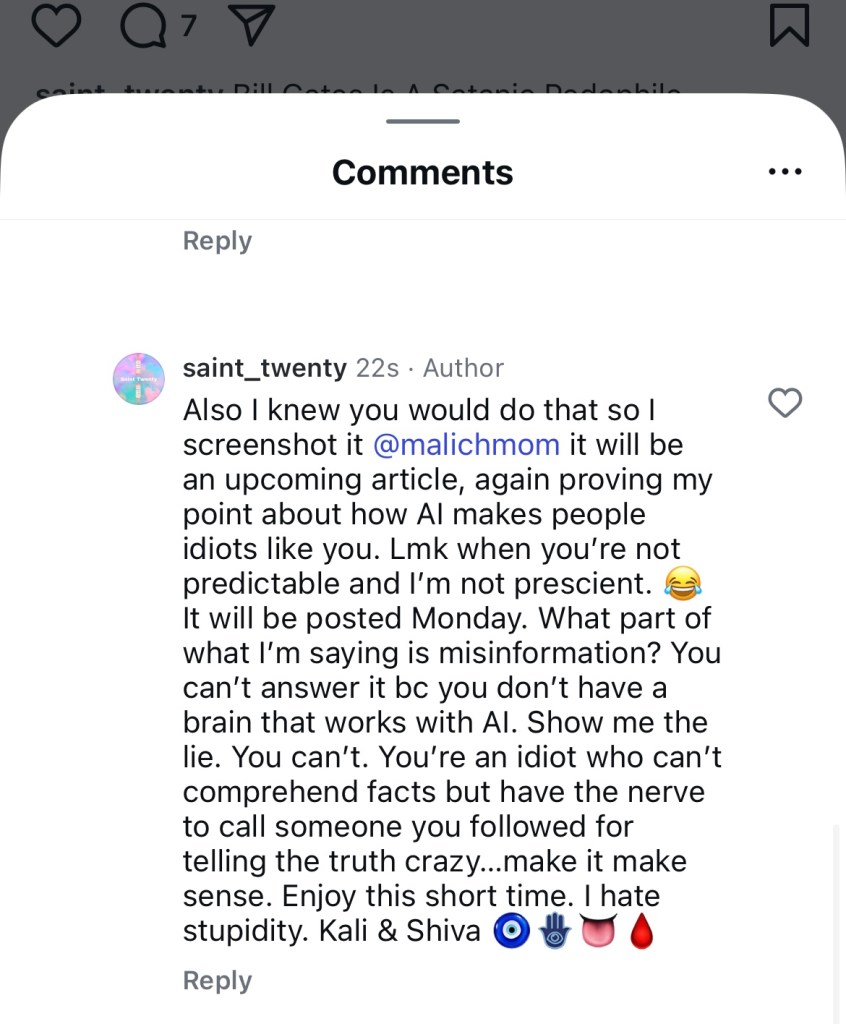
Task: Open the saint_twenty profile picture
Action: [140, 378]
